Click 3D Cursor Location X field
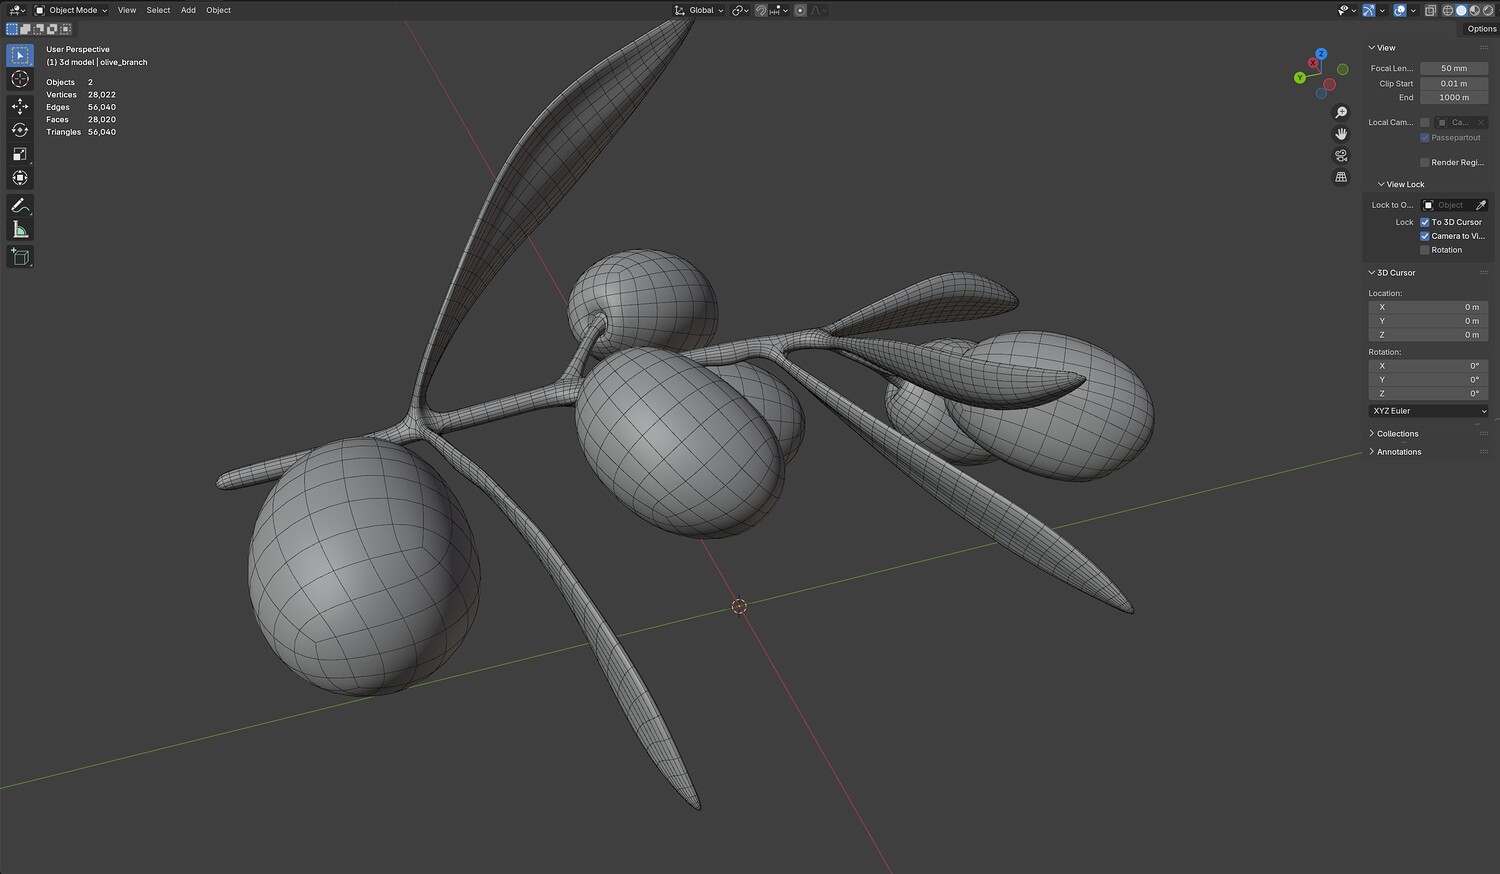The height and width of the screenshot is (874, 1500). click(x=1428, y=307)
